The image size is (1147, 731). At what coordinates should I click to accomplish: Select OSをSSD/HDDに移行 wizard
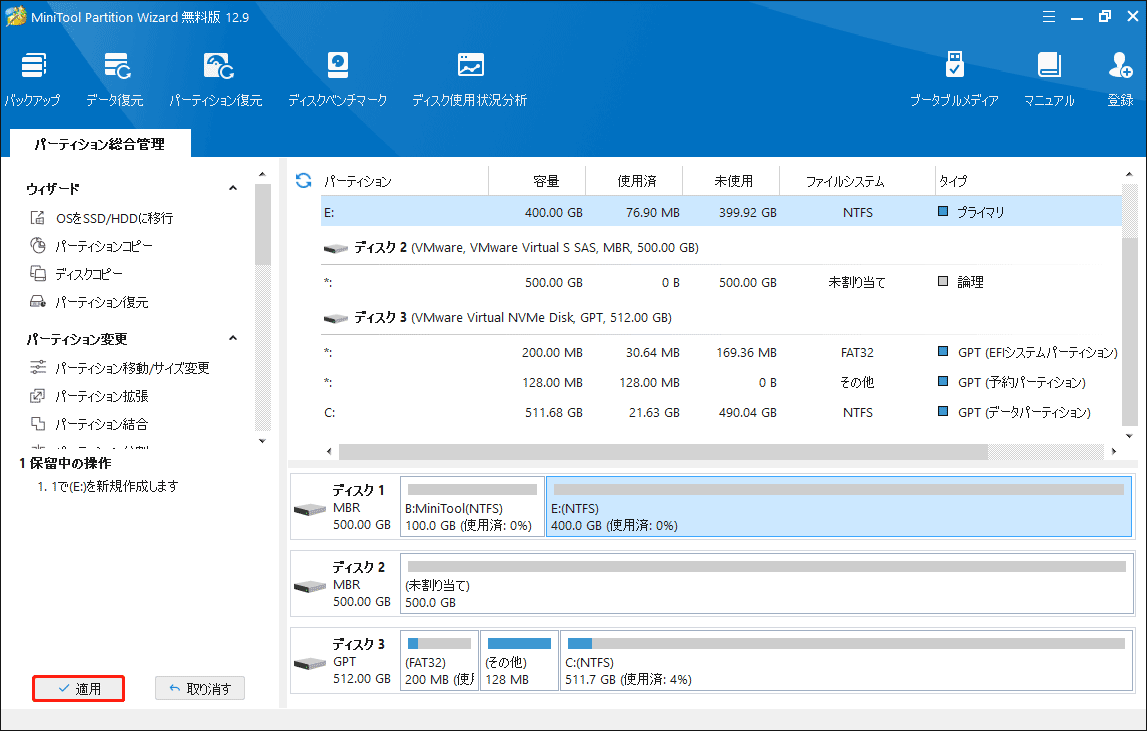pyautogui.click(x=102, y=218)
